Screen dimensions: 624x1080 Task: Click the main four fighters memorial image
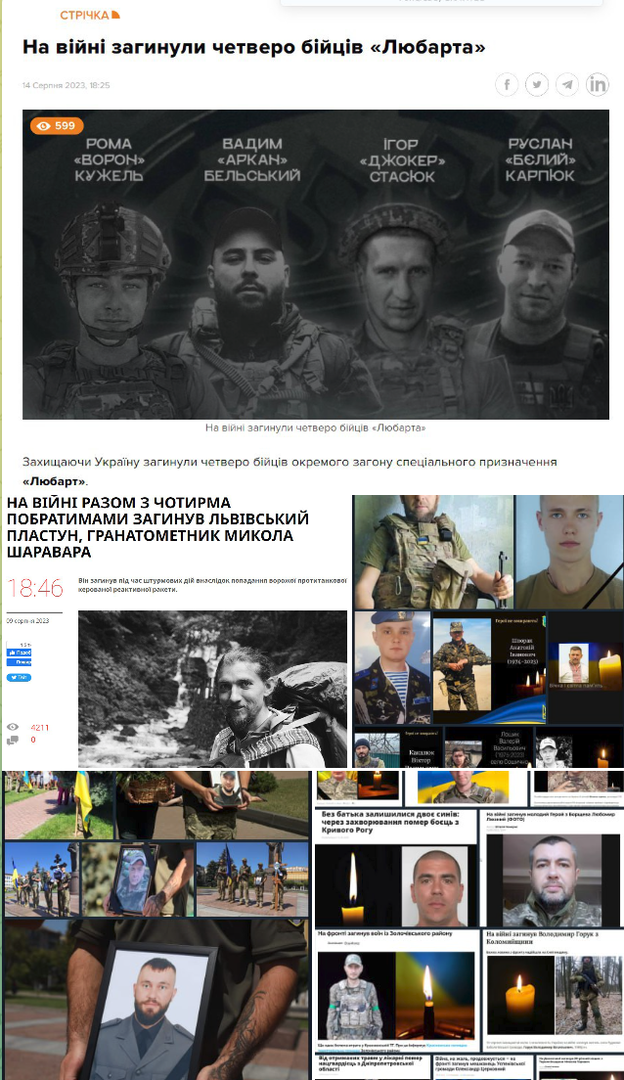pos(315,265)
